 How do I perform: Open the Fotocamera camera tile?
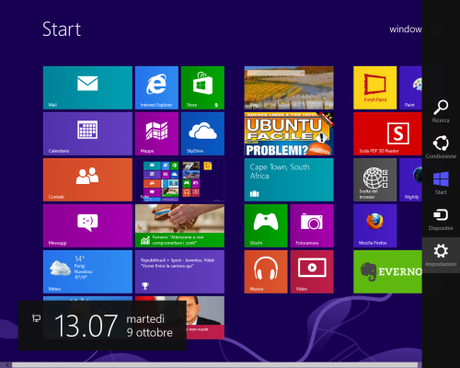click(x=312, y=226)
